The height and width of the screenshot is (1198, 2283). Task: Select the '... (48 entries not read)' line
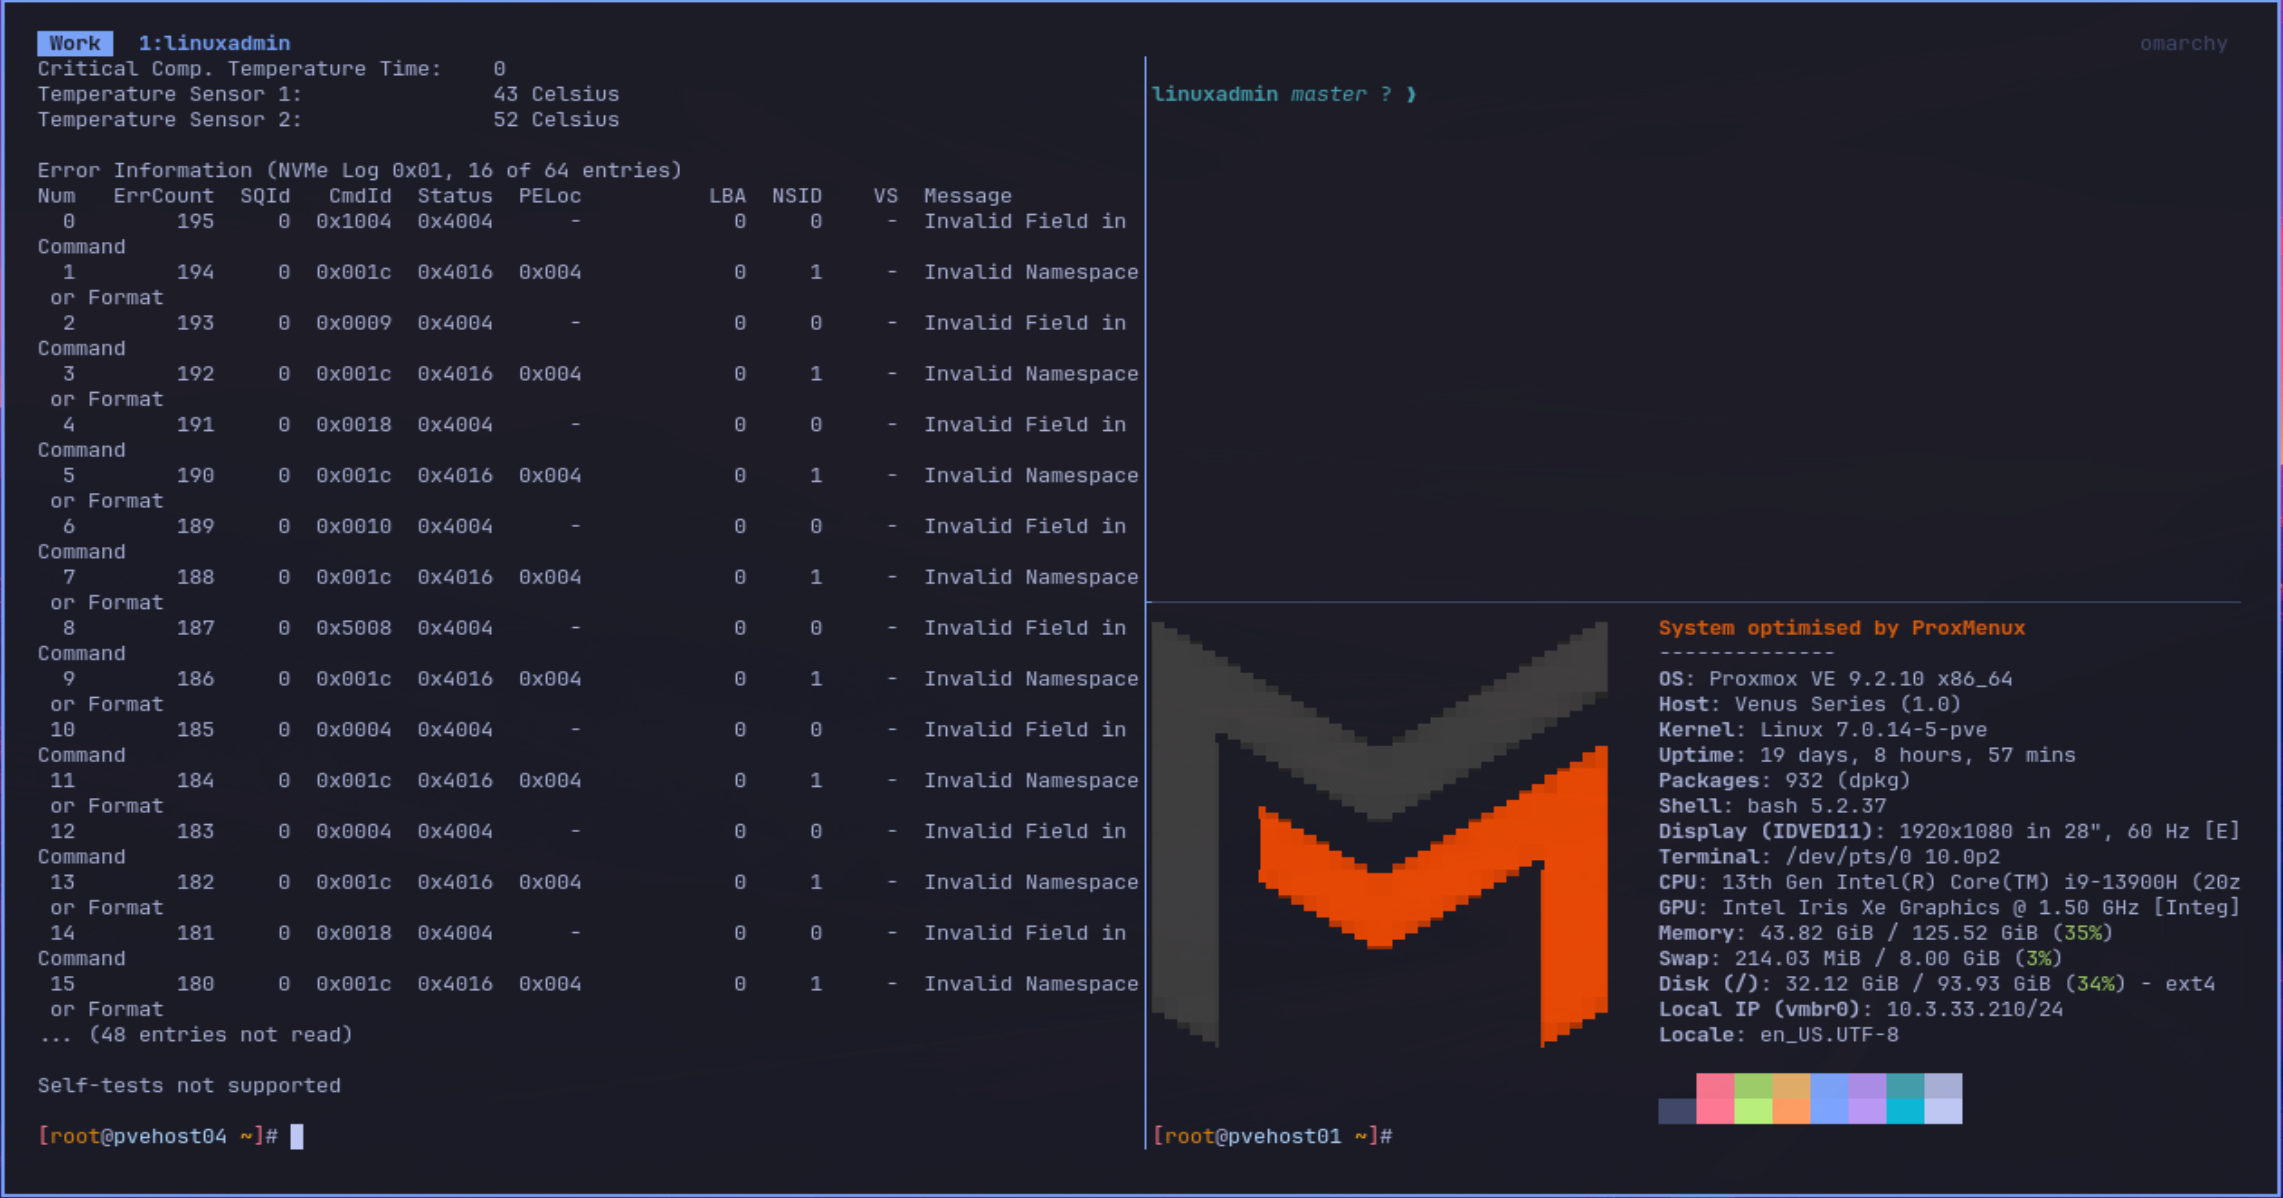[195, 1035]
